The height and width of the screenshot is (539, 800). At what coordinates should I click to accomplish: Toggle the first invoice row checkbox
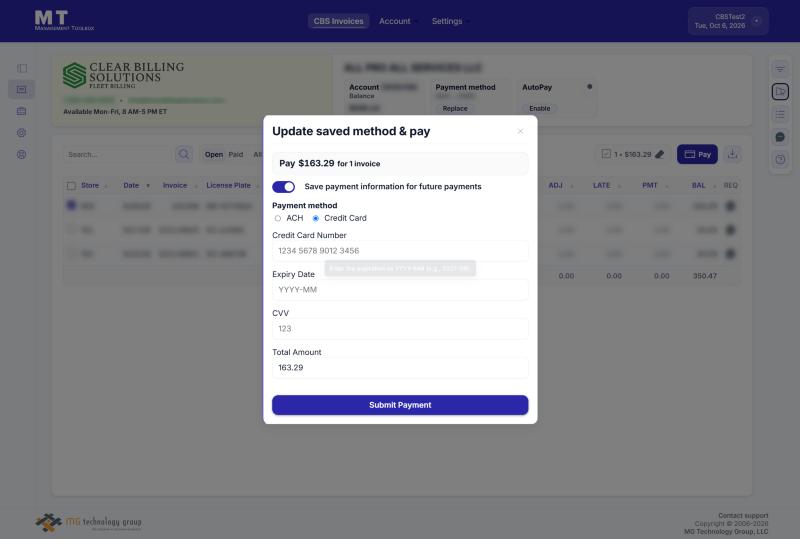click(71, 205)
